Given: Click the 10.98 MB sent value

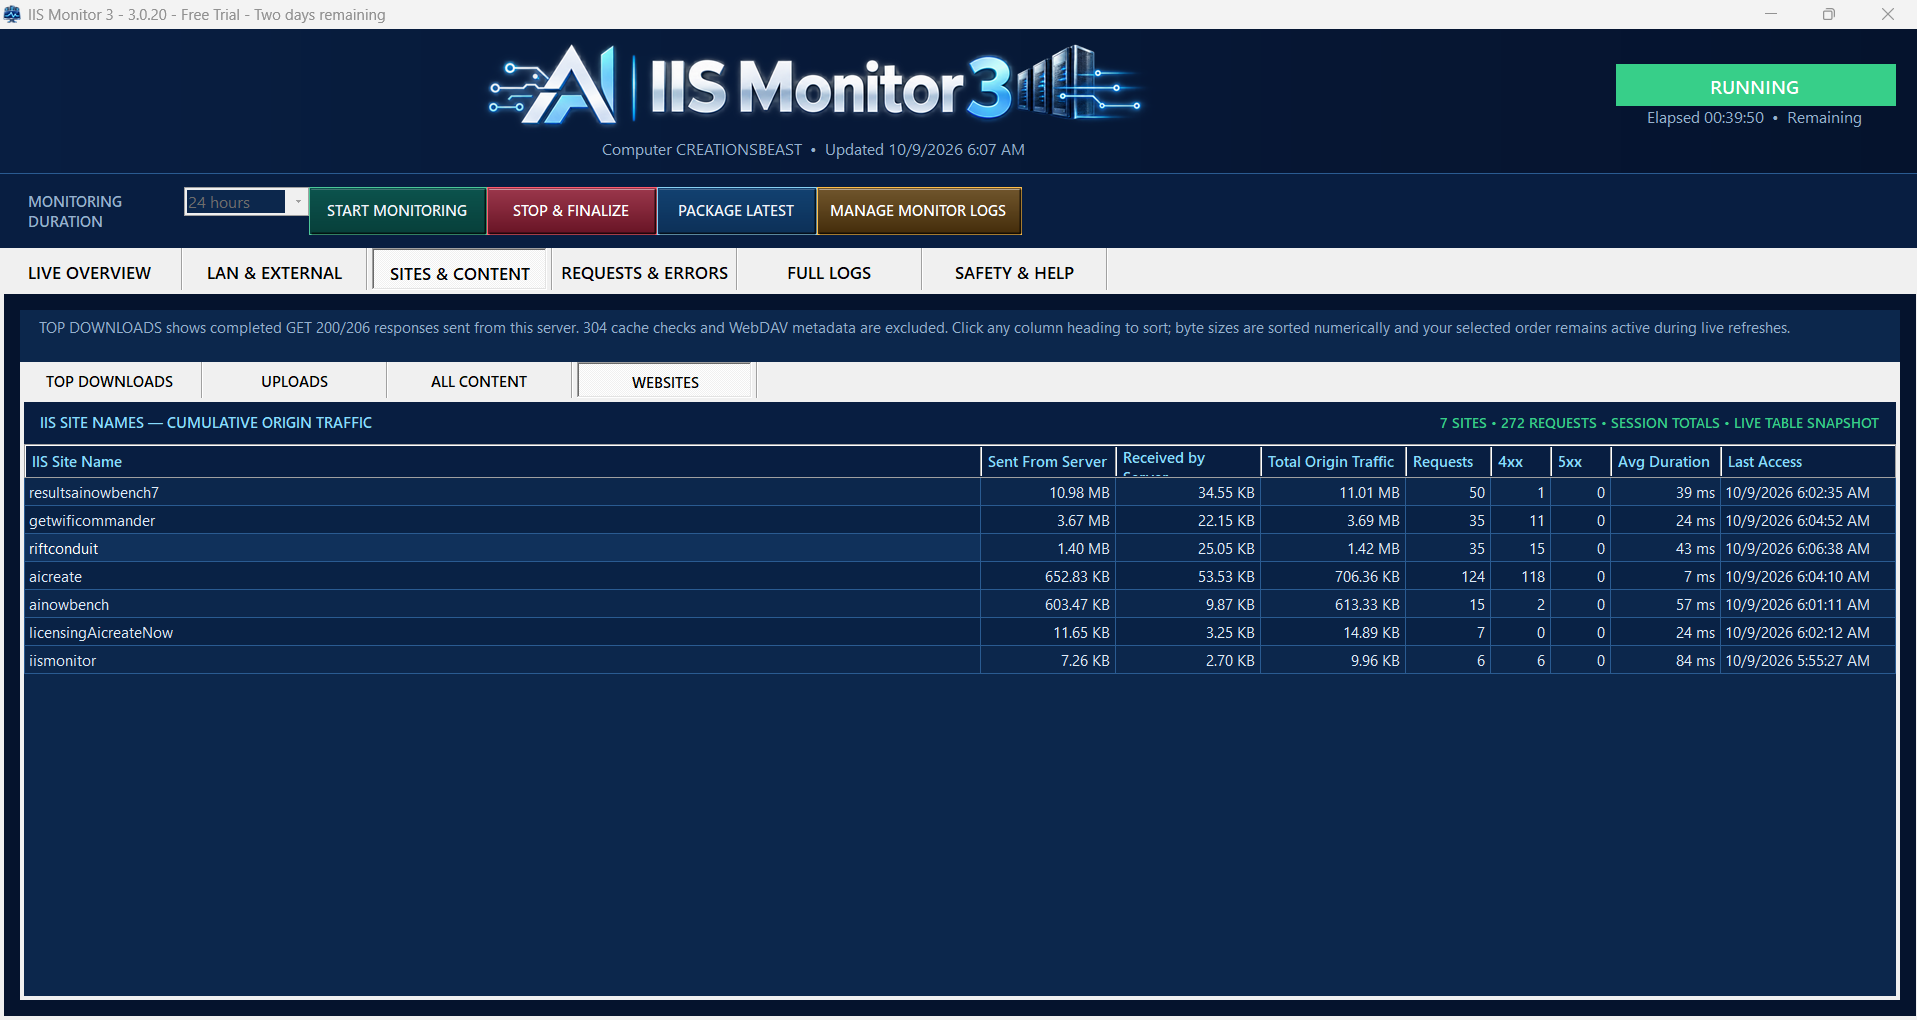Looking at the screenshot, I should (1048, 493).
